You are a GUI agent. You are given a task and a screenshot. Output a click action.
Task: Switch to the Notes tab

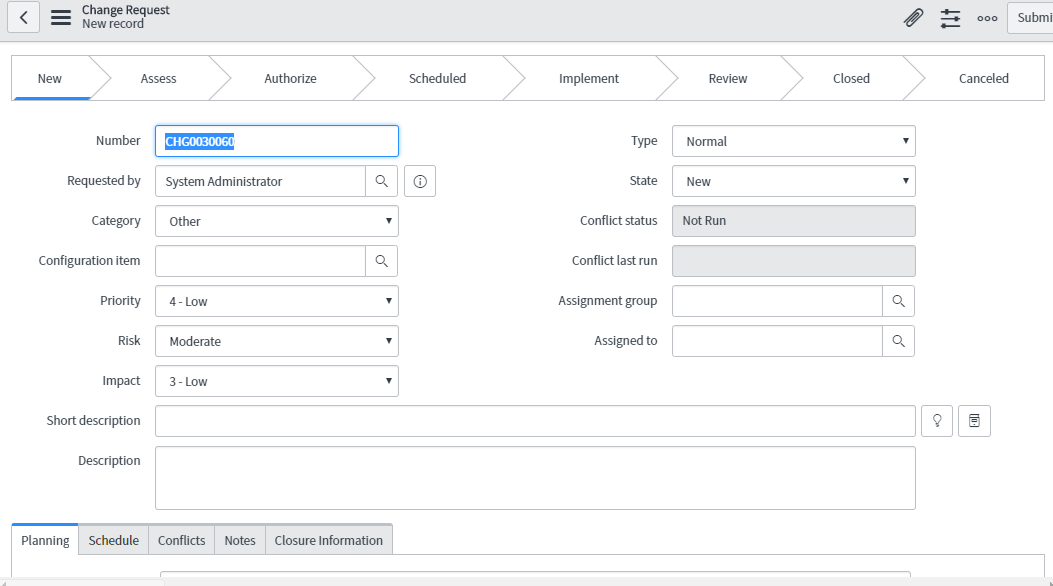click(240, 540)
